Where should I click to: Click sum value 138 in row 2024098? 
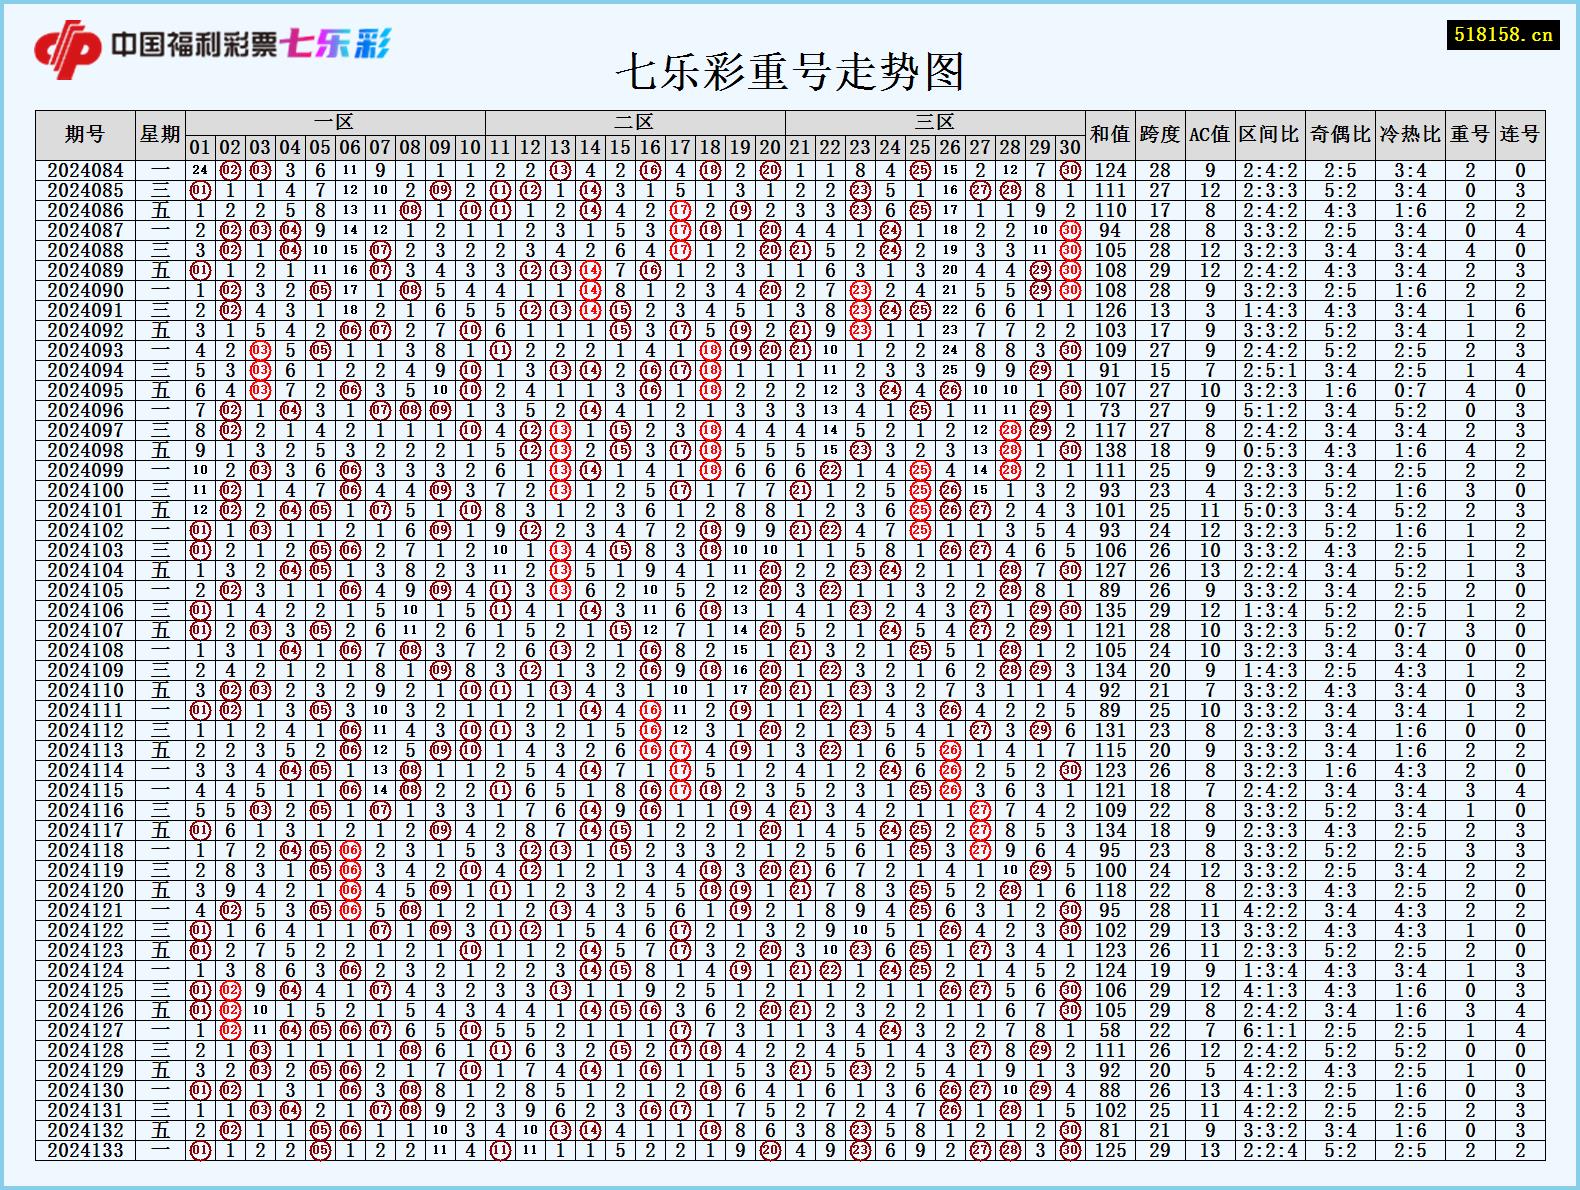point(1110,451)
